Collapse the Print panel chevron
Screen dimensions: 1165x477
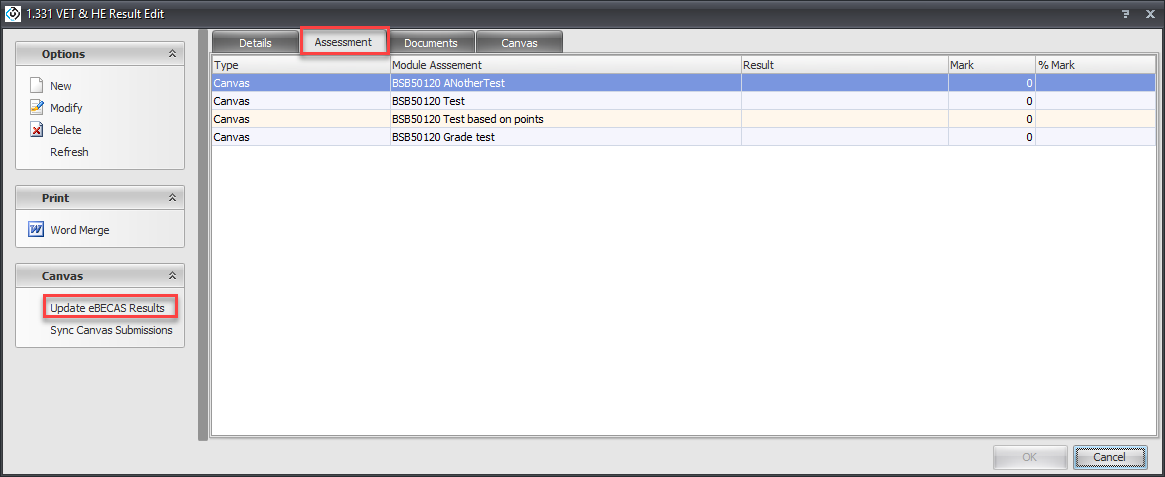click(172, 198)
